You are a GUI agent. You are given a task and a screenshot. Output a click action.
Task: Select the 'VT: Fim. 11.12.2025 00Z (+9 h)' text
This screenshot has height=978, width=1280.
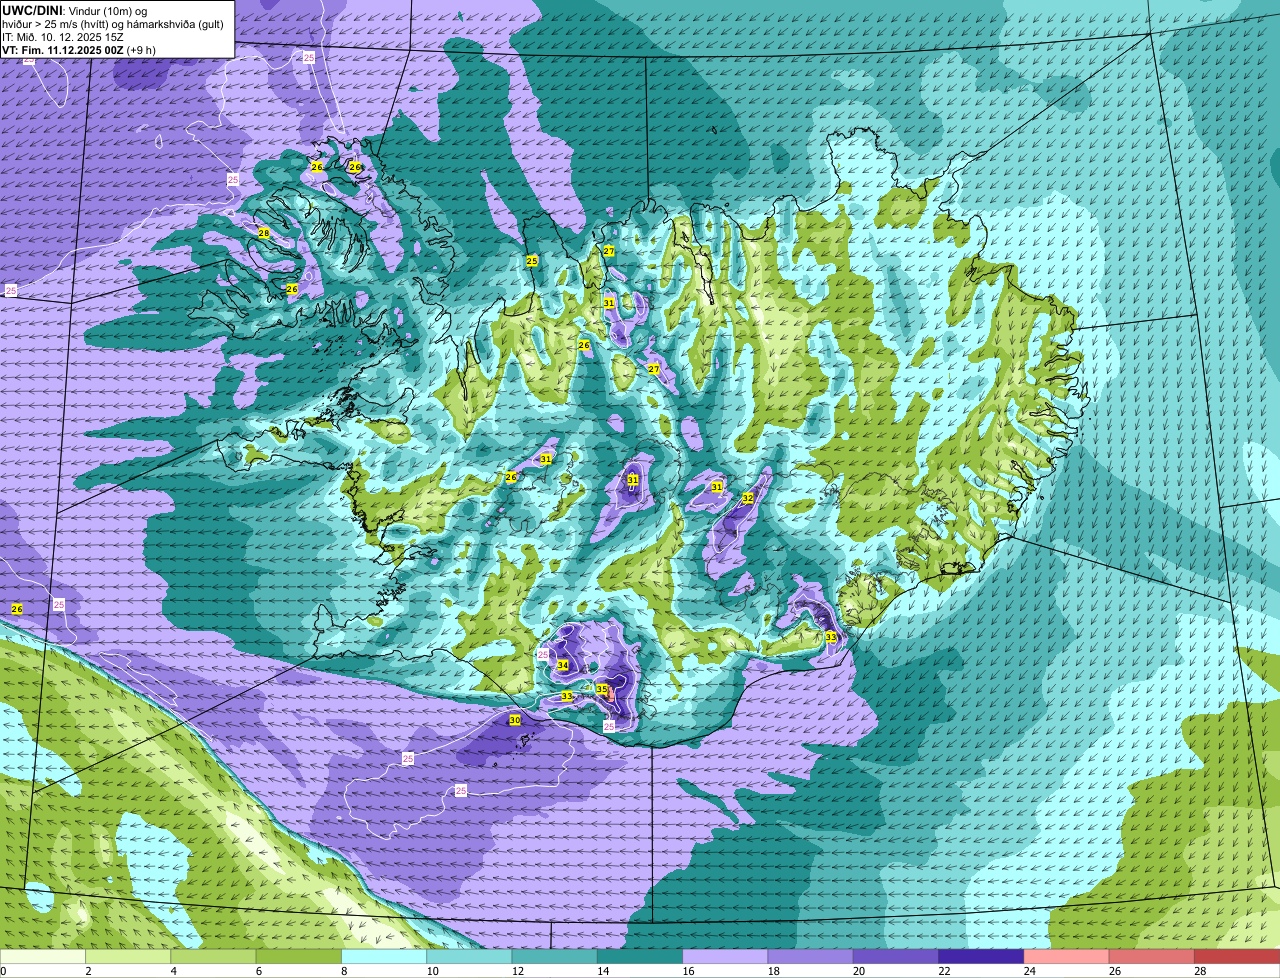[78, 49]
